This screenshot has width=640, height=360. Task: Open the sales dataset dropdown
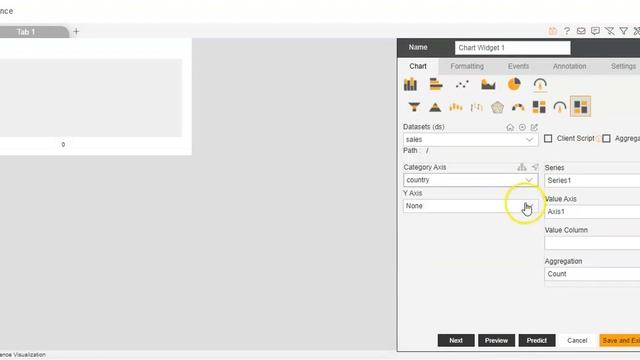click(x=471, y=140)
